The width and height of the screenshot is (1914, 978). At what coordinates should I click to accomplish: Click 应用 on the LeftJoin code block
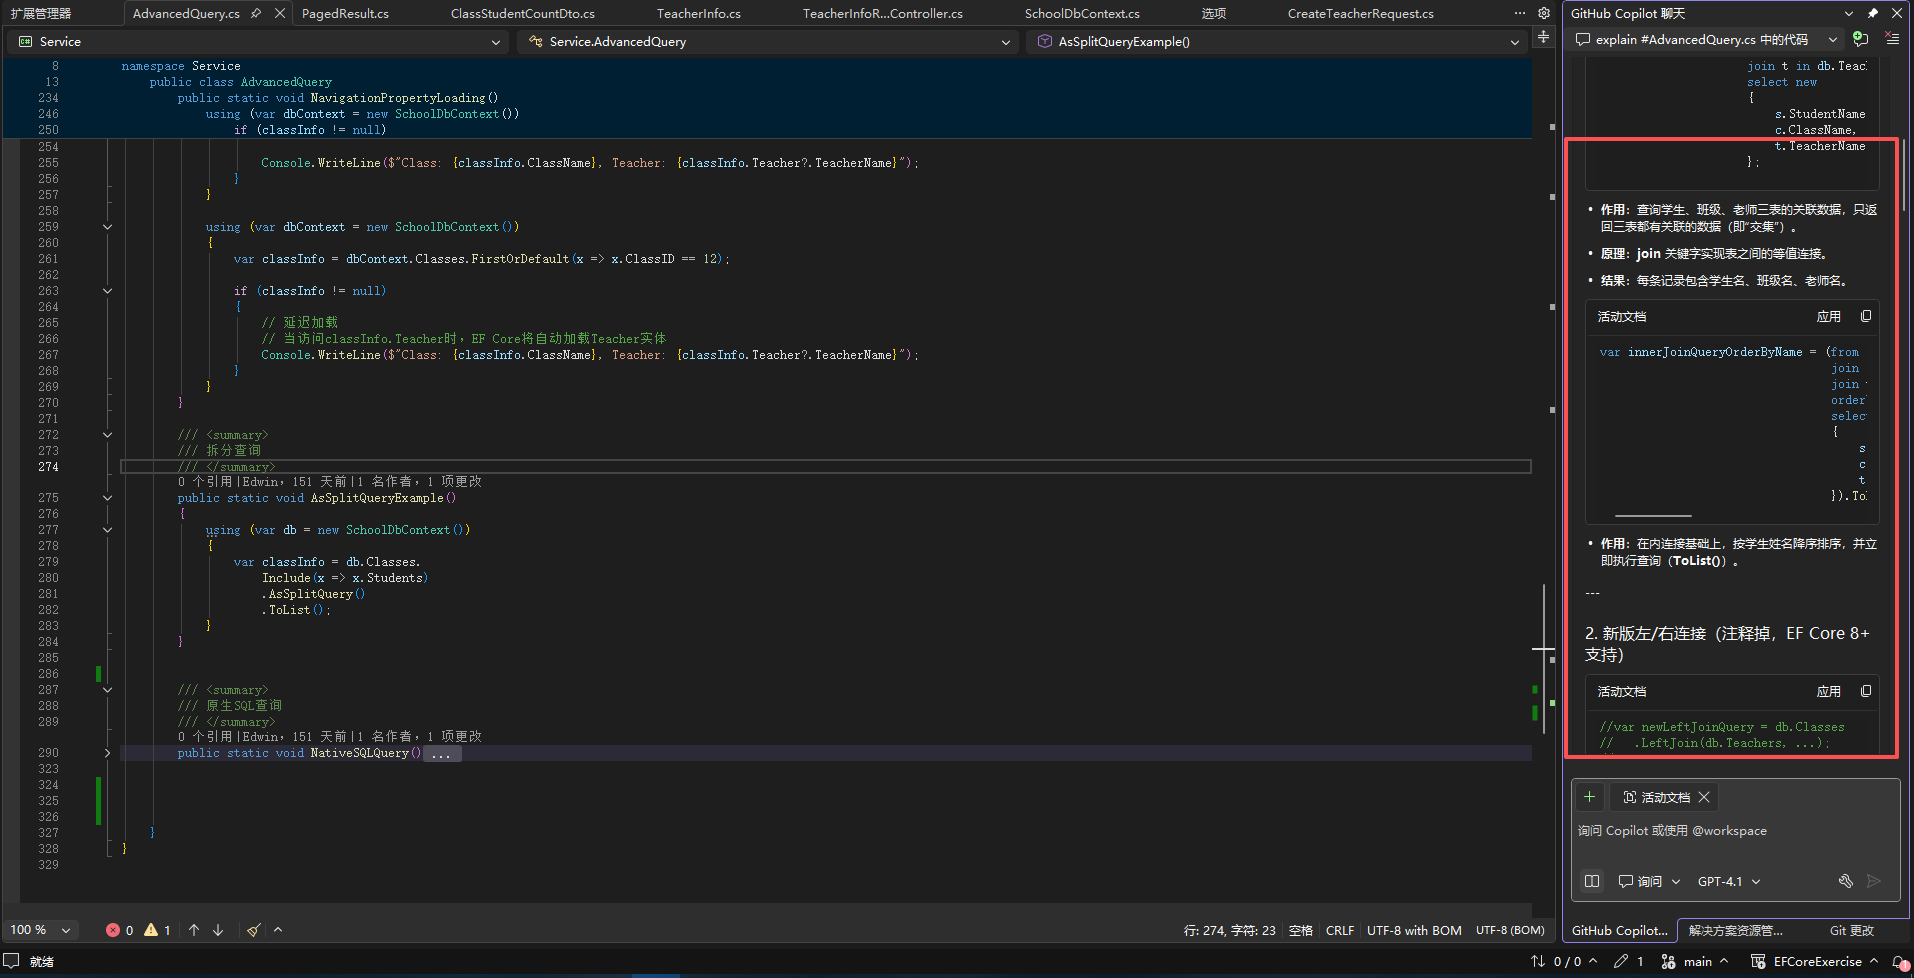coord(1828,691)
